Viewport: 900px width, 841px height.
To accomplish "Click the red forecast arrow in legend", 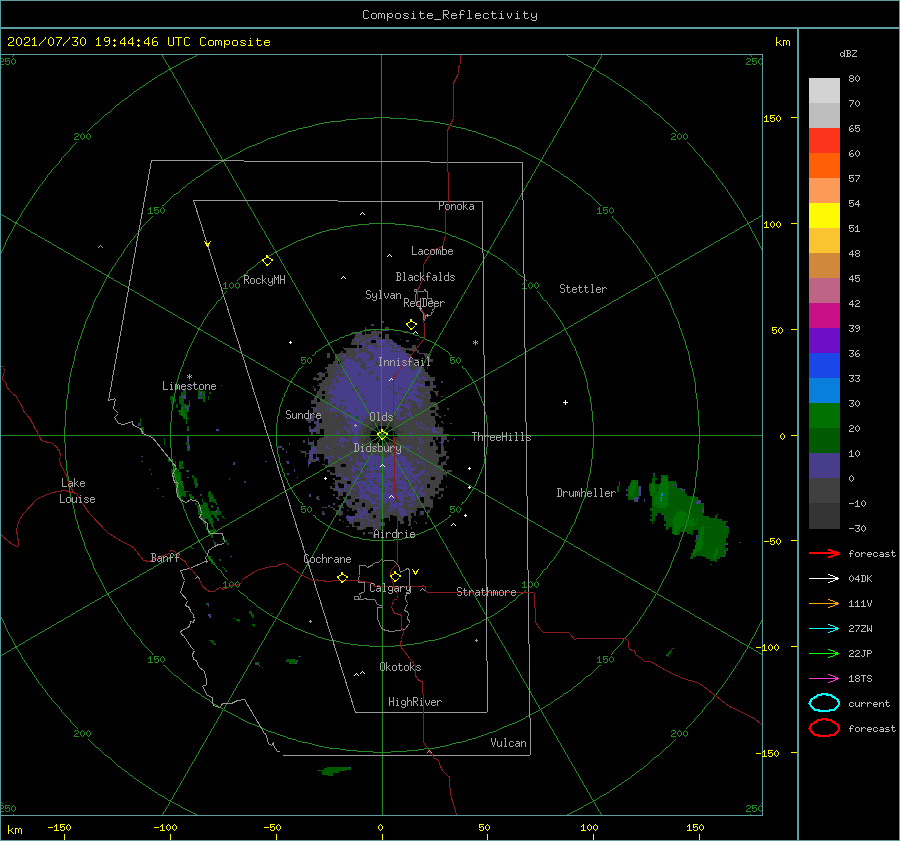I will pos(824,553).
